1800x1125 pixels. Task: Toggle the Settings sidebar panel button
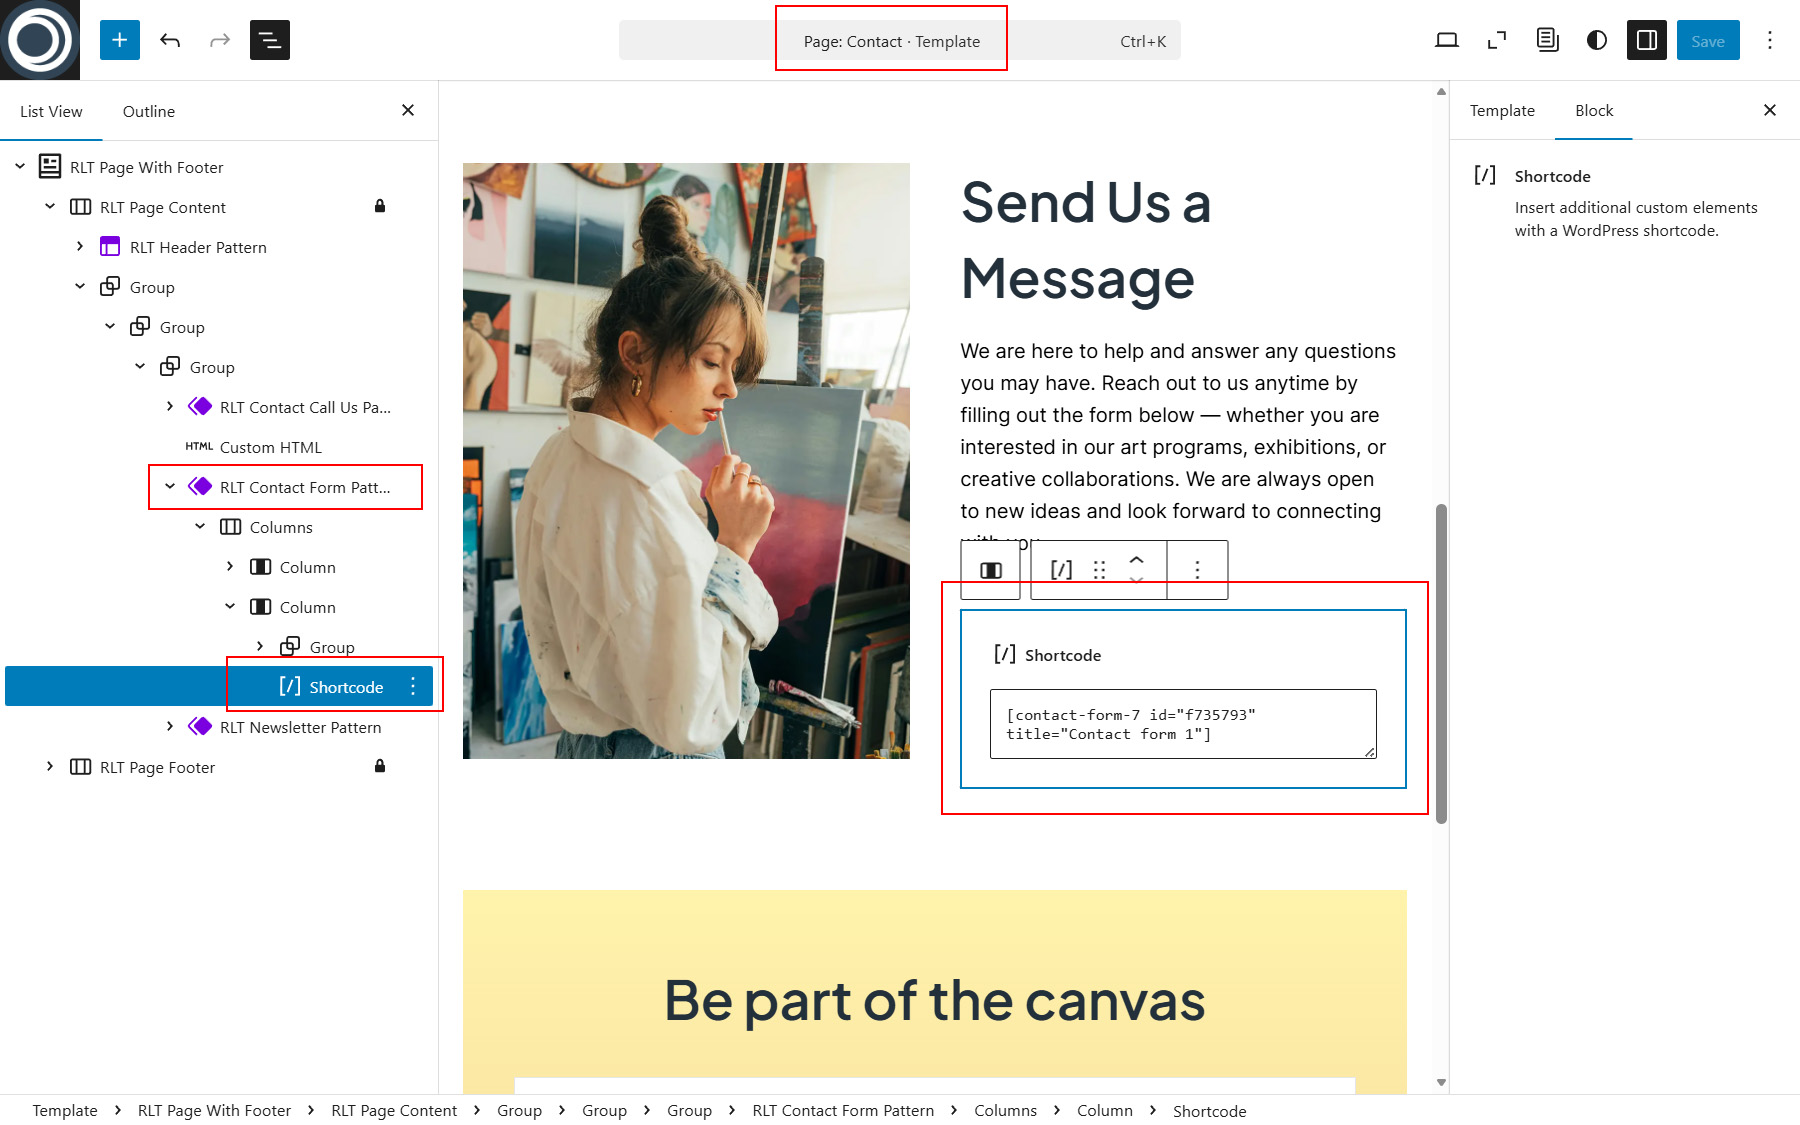pyautogui.click(x=1646, y=40)
